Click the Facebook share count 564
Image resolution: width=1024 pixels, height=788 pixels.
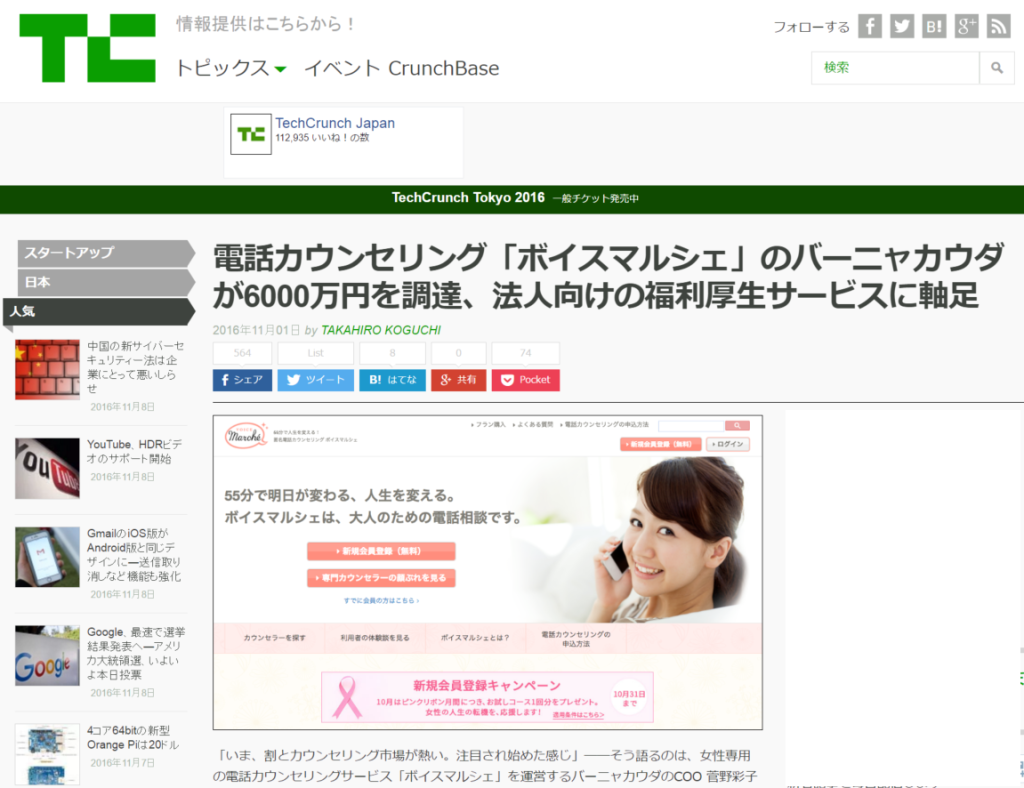pos(242,353)
